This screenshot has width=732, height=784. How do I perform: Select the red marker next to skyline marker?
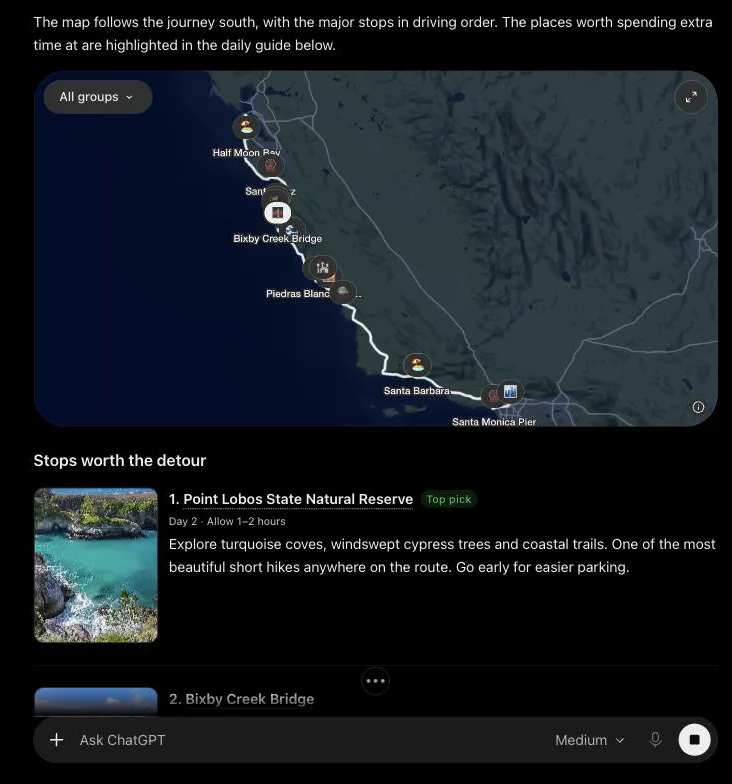point(492,396)
